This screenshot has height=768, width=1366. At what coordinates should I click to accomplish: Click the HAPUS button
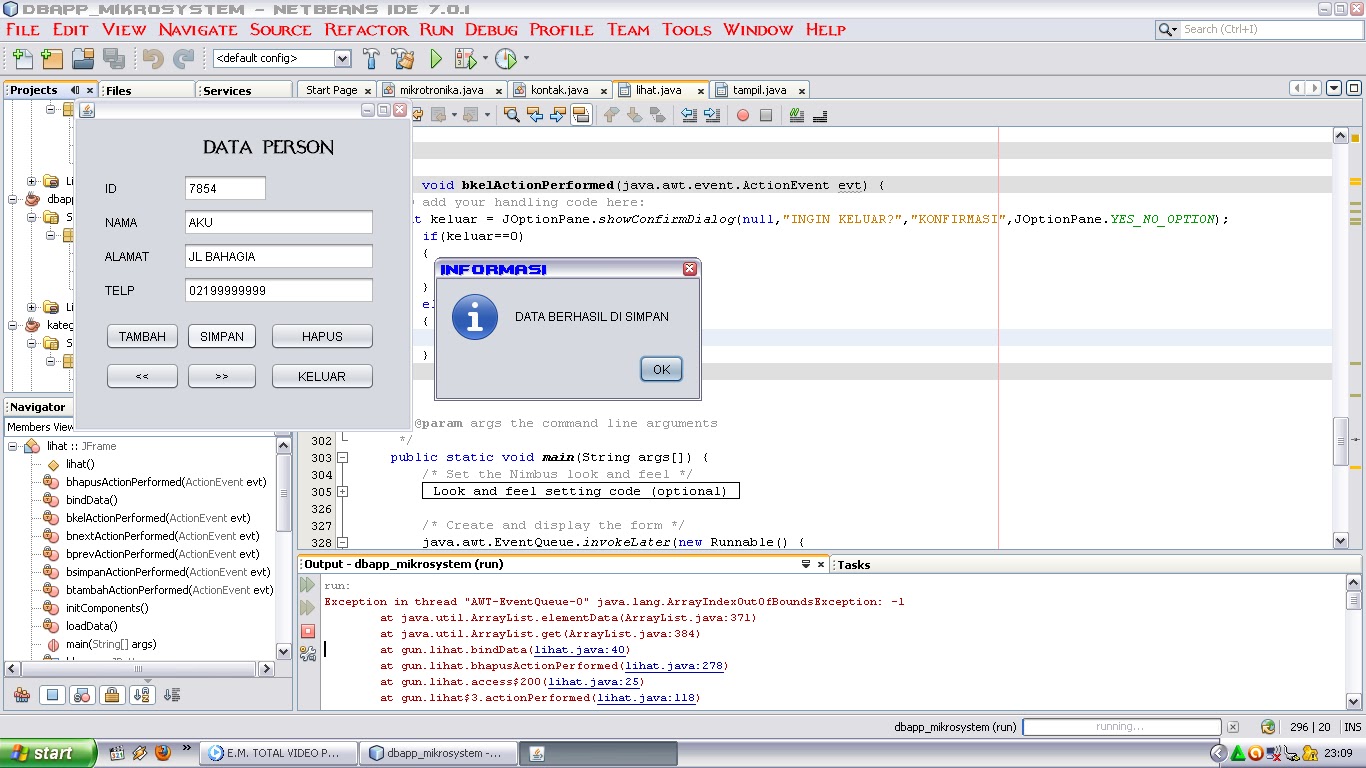tap(322, 336)
